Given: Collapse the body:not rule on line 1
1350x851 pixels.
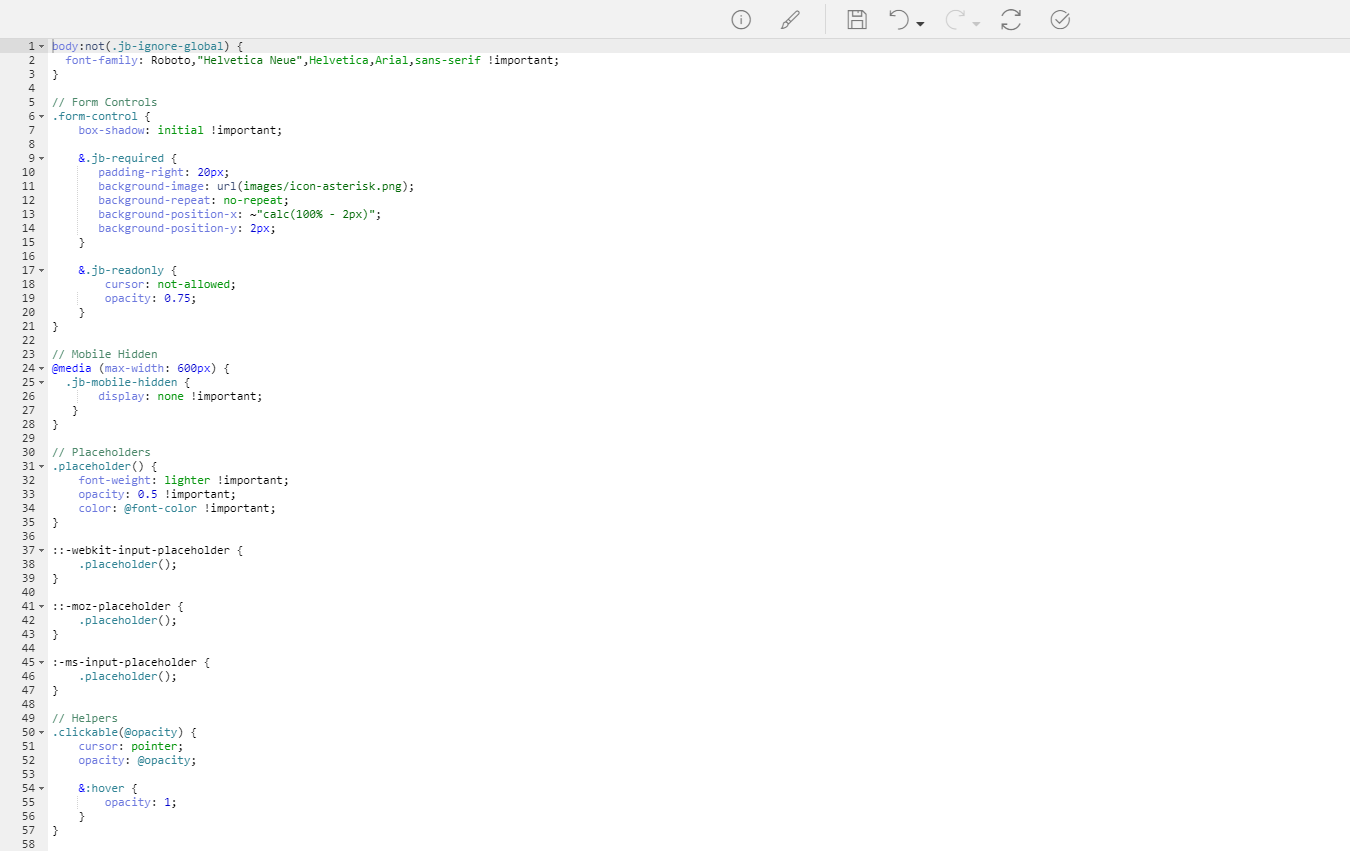Looking at the screenshot, I should coord(42,46).
